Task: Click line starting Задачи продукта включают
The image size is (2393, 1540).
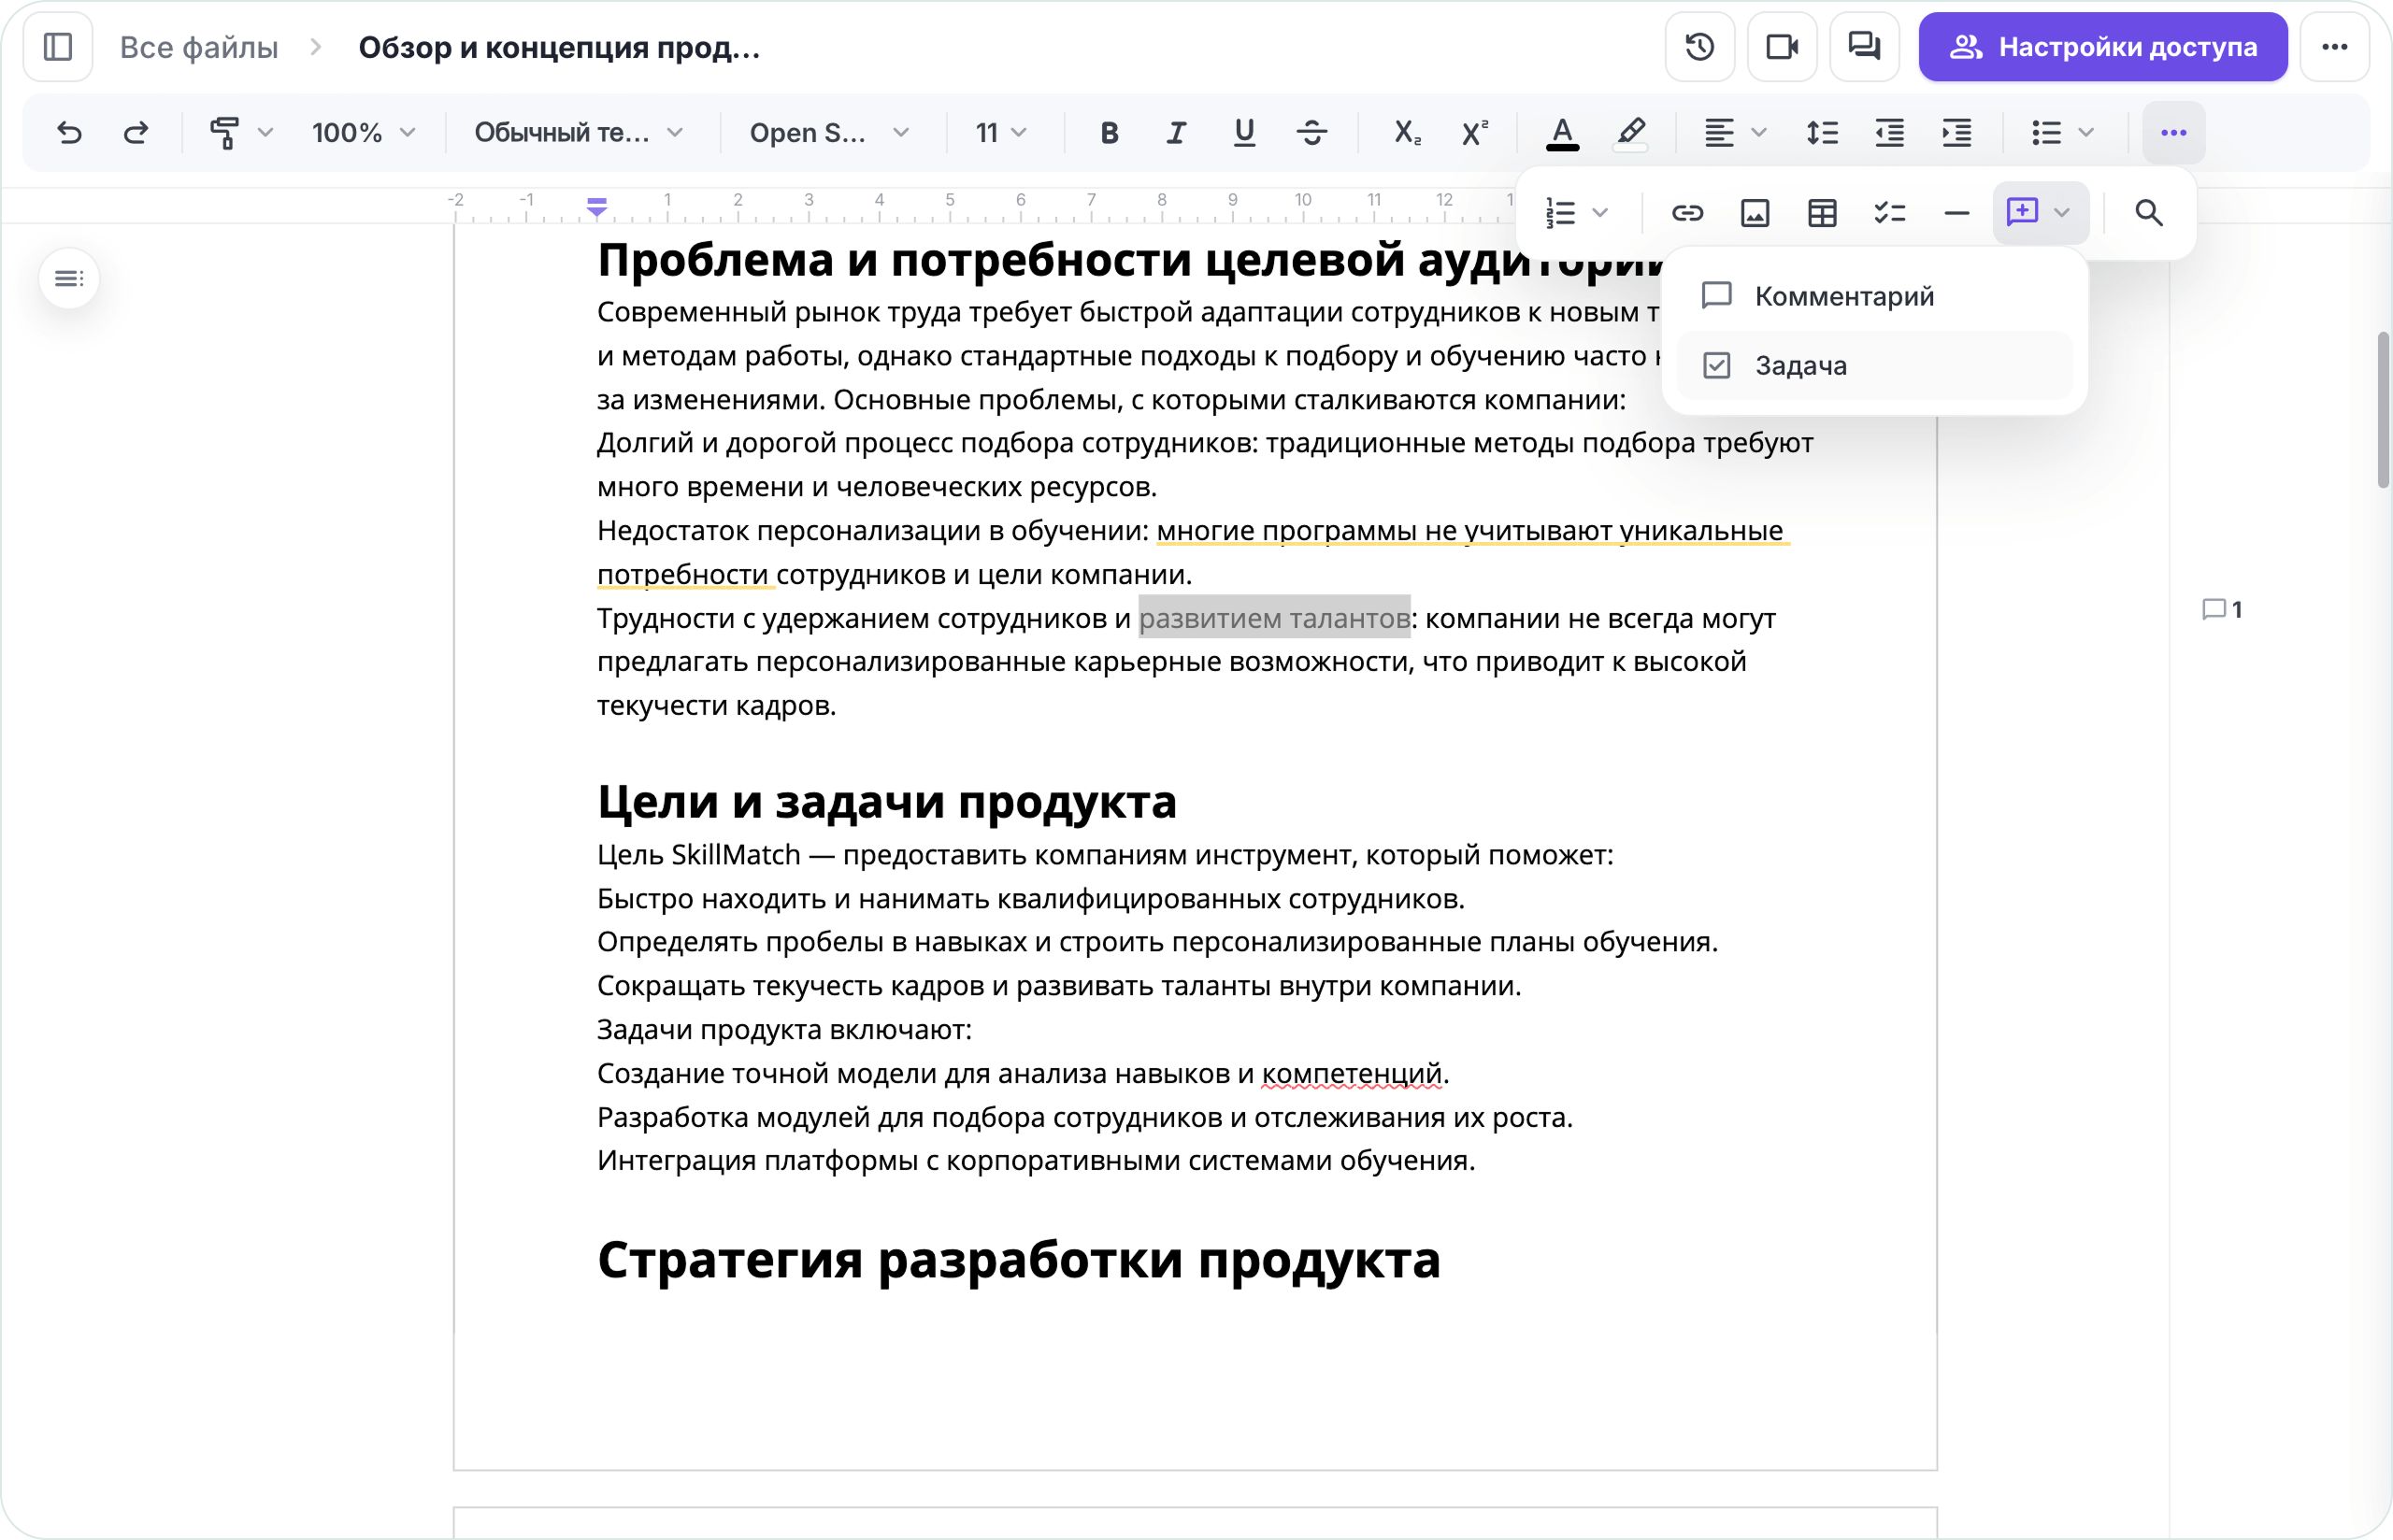Action: (784, 1030)
